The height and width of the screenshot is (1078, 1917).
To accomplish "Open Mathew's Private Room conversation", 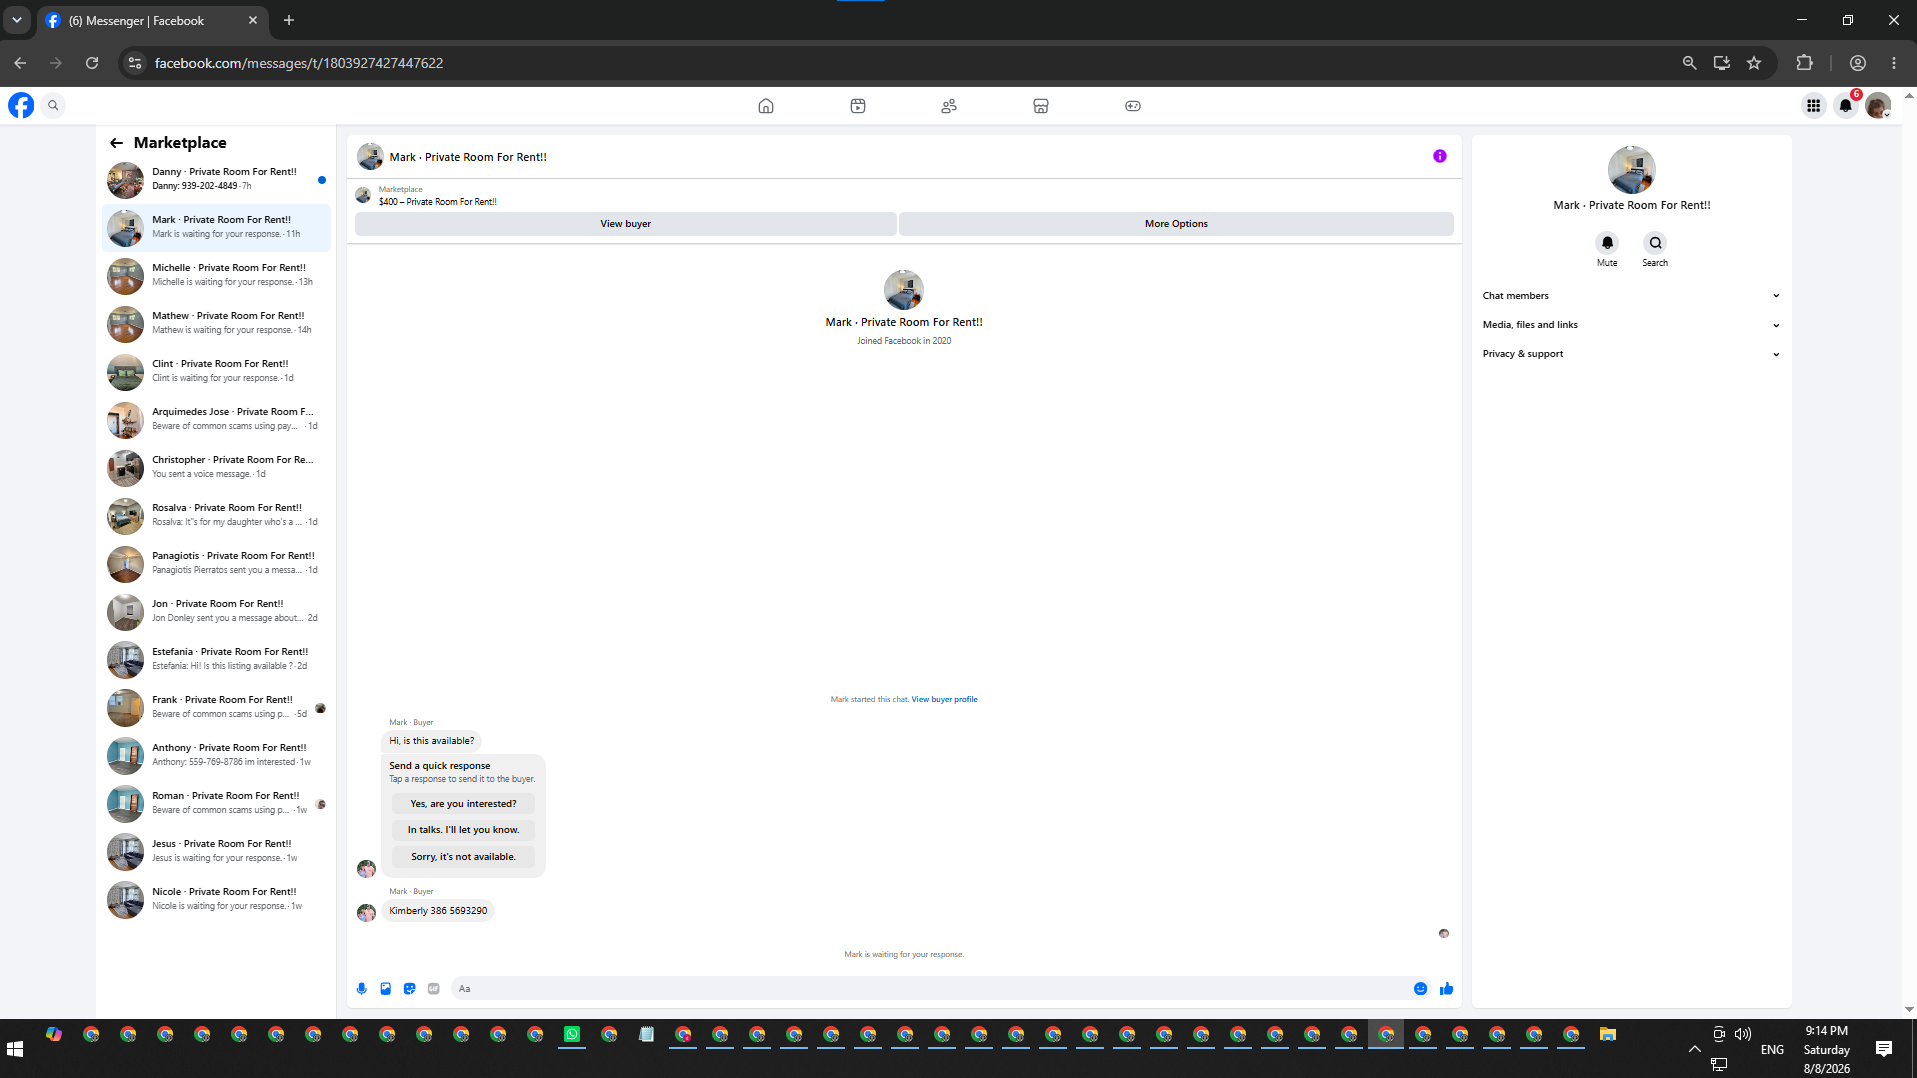I will [x=216, y=324].
